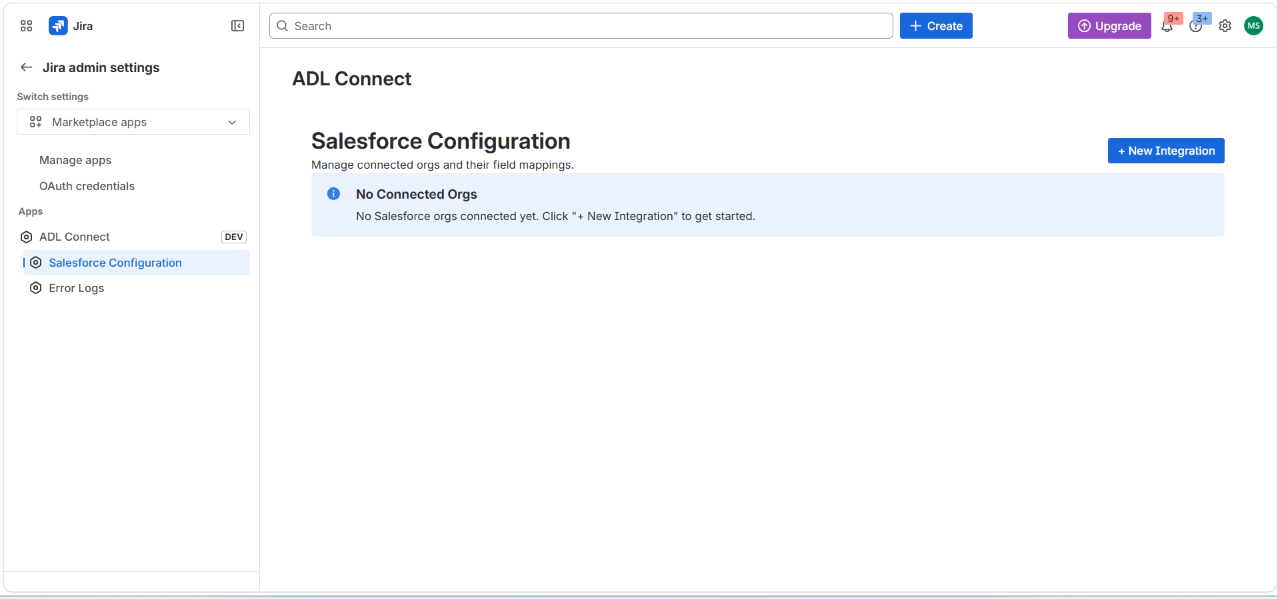1277x599 pixels.
Task: Click the Create button
Action: click(936, 26)
